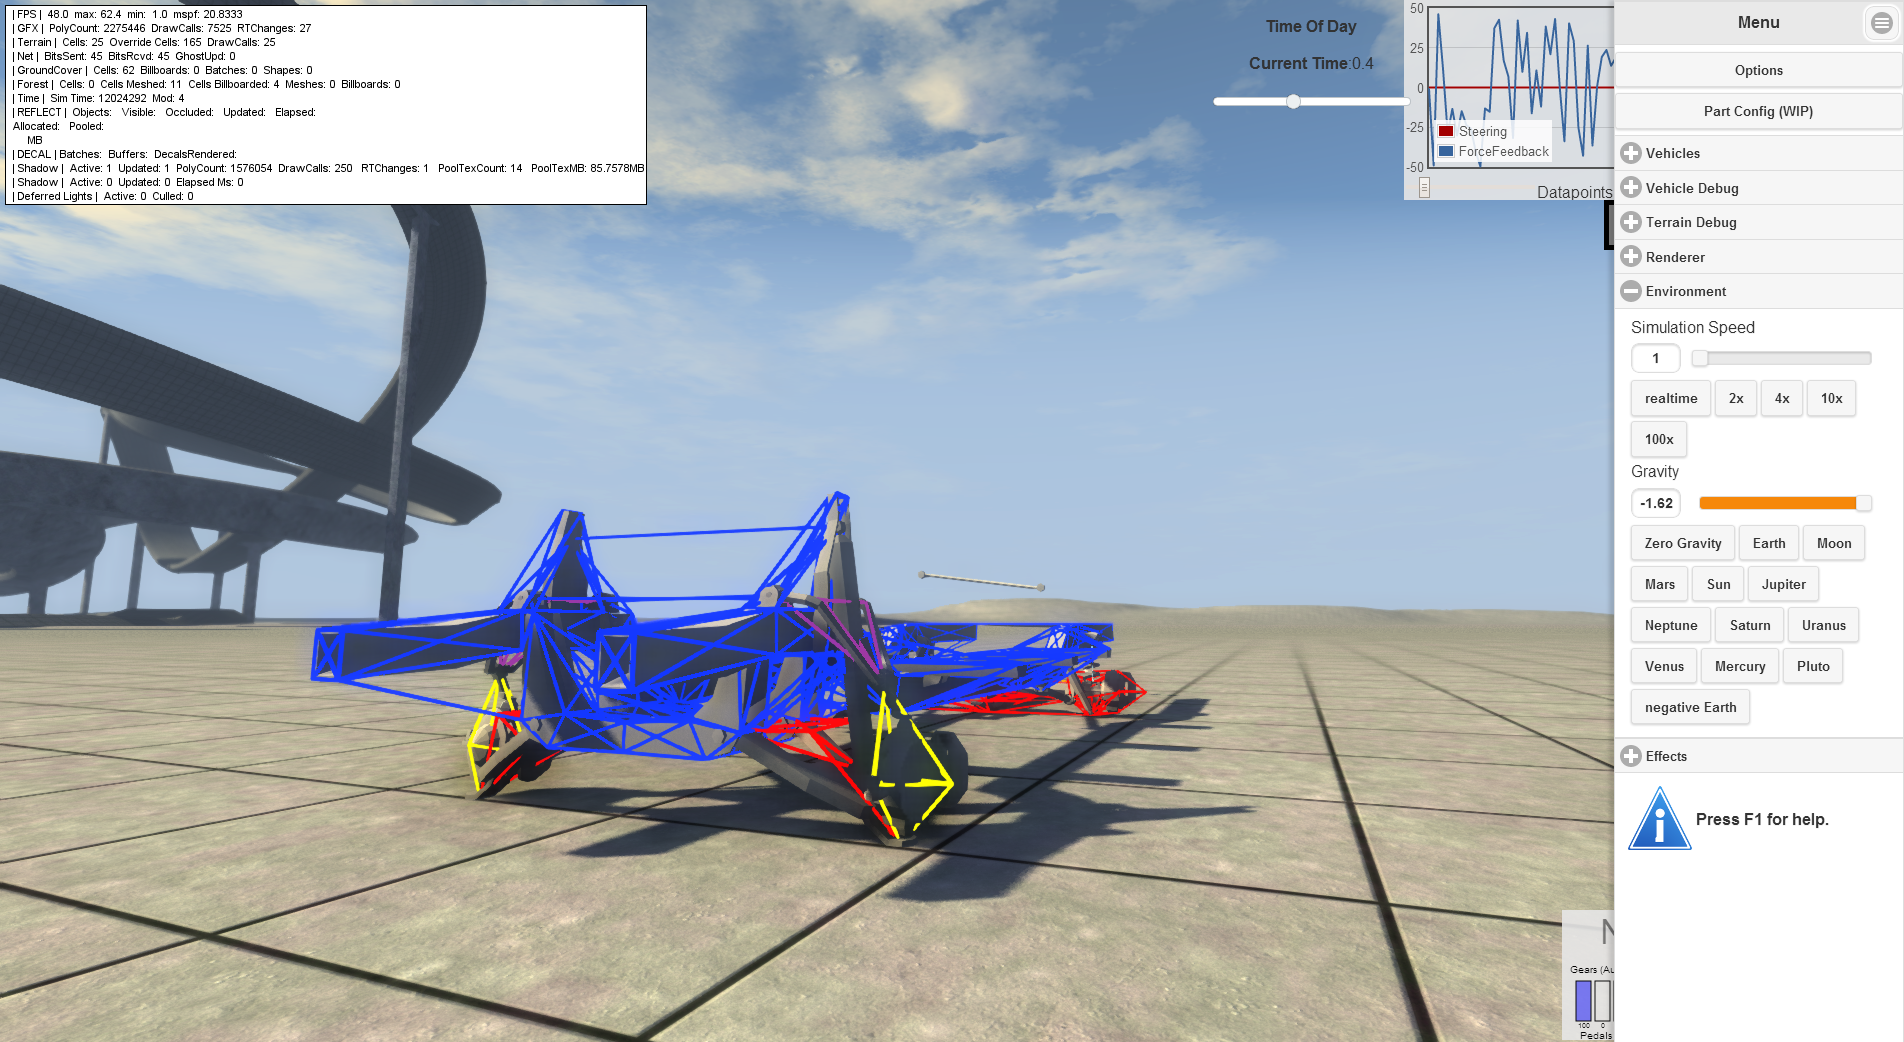Expand the Vehicle Debug section
1904x1042 pixels.
click(x=1758, y=188)
